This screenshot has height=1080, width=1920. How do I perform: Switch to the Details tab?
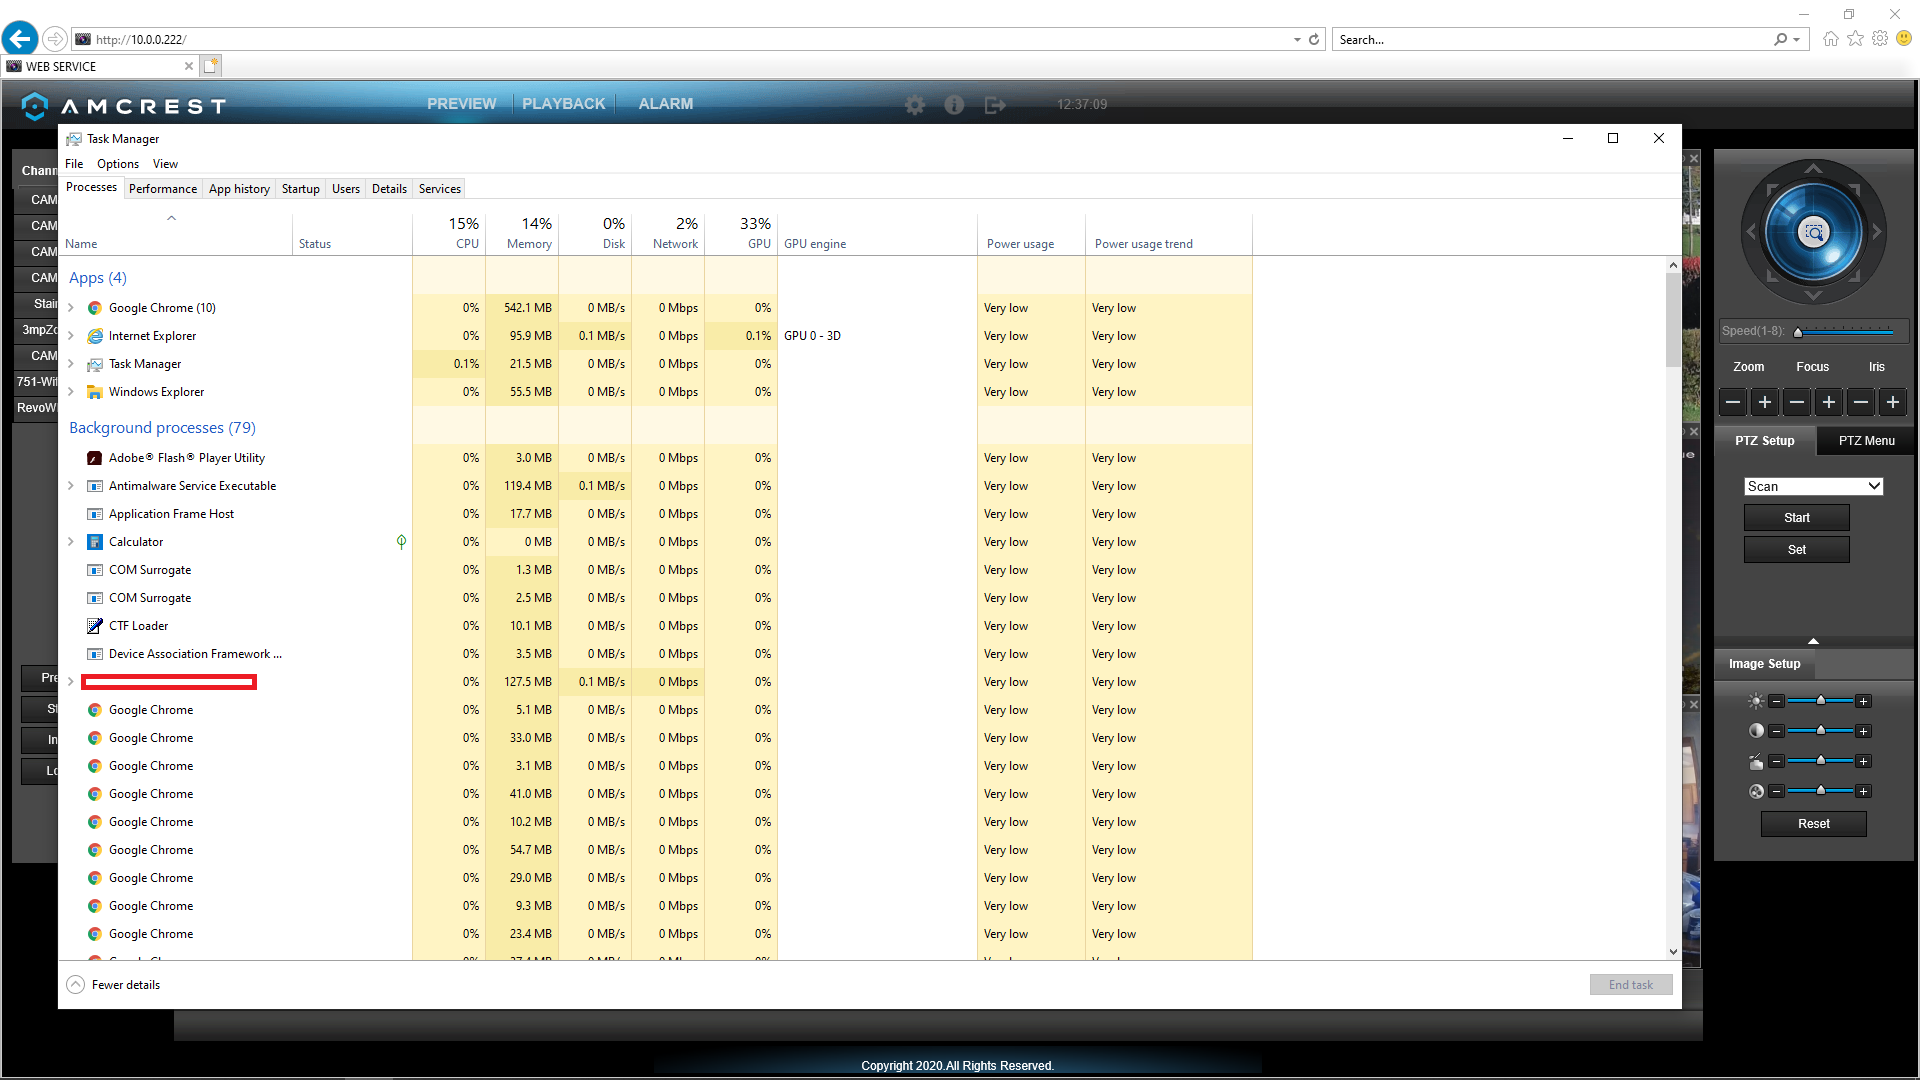point(389,189)
